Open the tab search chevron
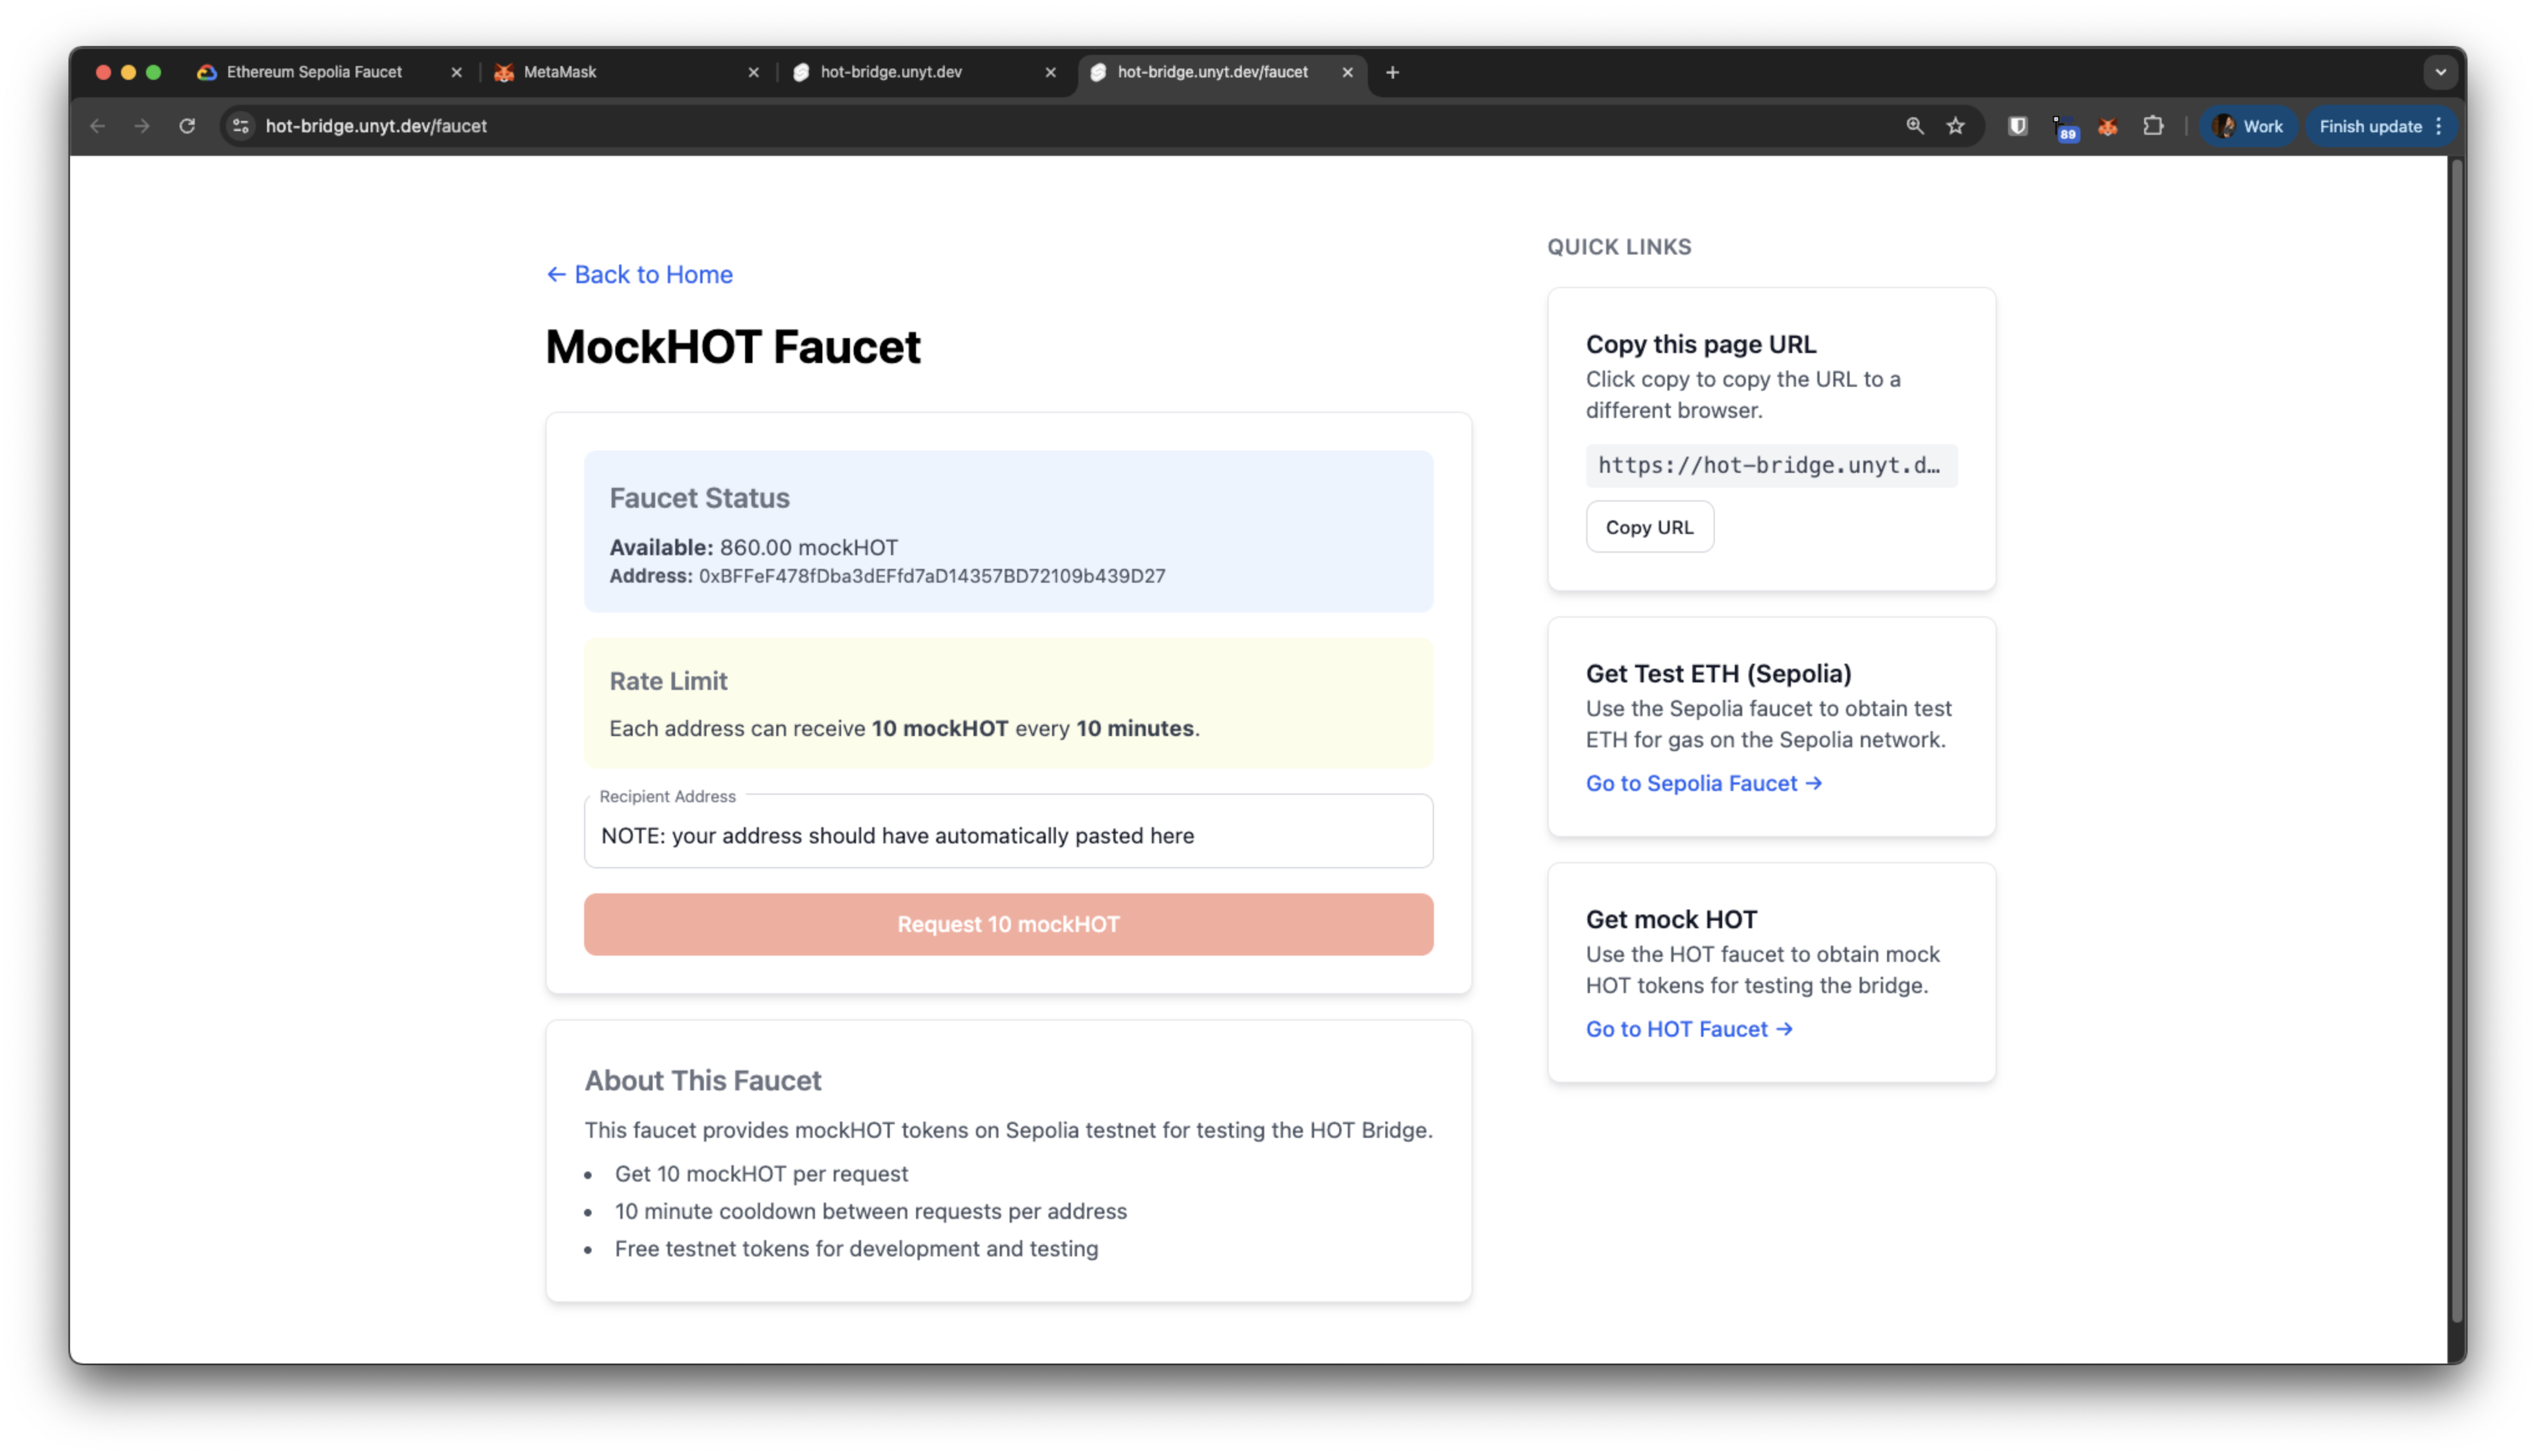Screen dimensions: 2536x1456 tap(2440, 72)
